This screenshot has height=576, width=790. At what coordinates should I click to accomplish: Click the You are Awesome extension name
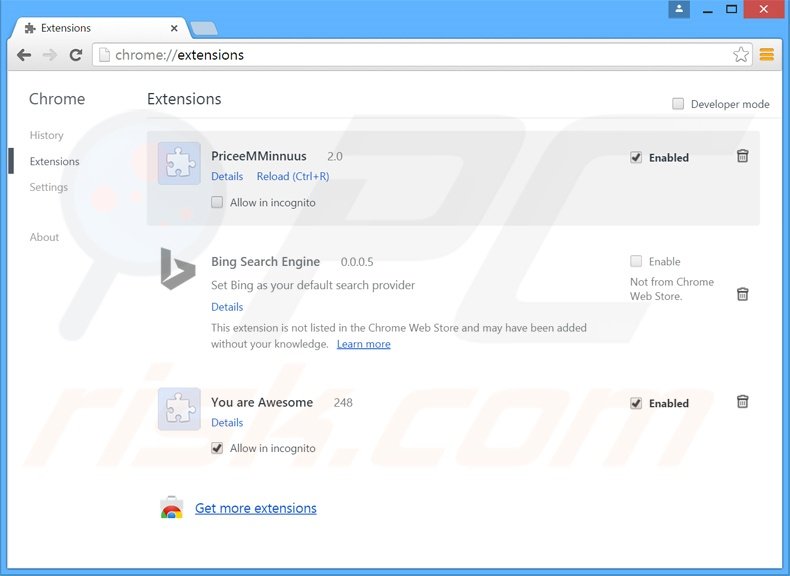262,402
